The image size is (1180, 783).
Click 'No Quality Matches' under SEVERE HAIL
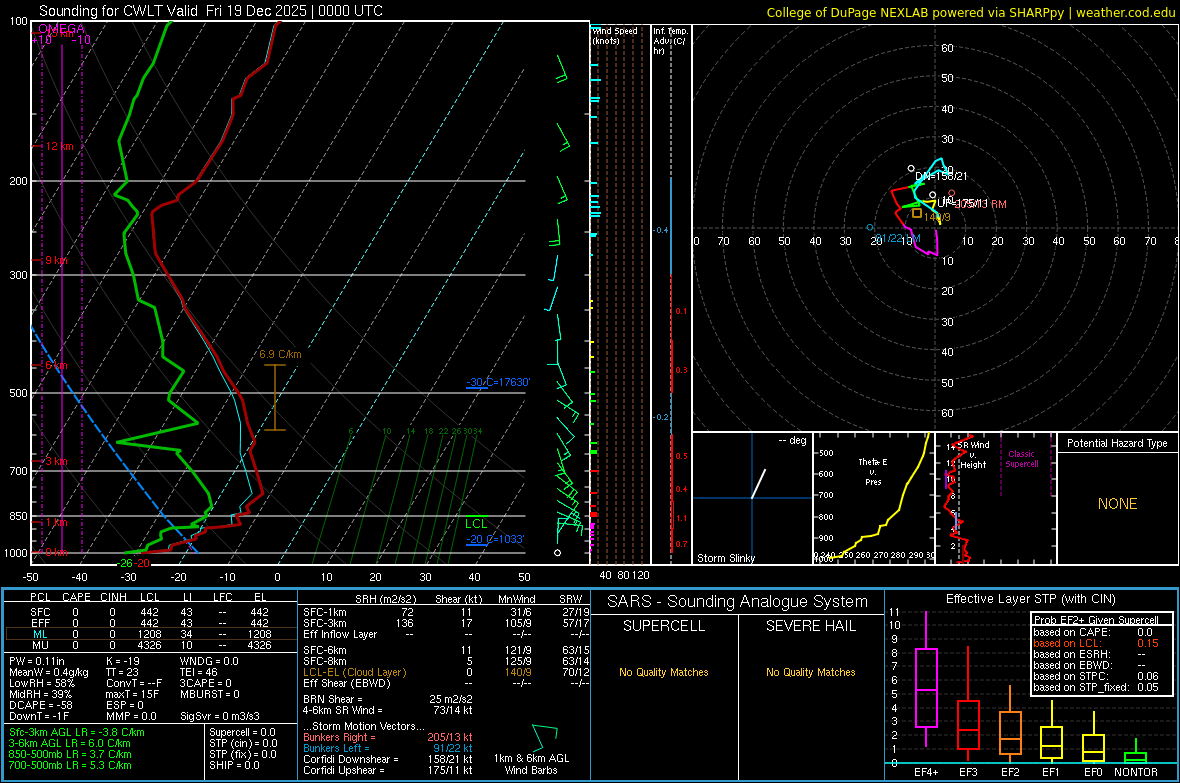(810, 672)
